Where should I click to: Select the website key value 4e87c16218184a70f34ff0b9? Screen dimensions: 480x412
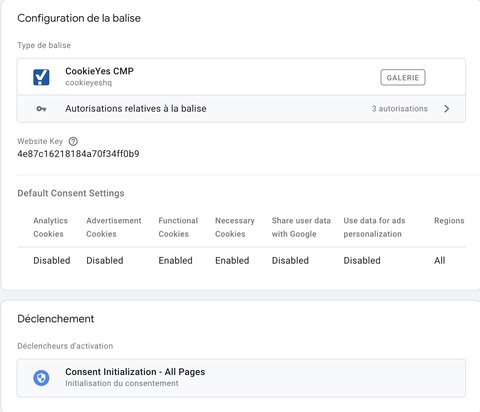[78, 154]
